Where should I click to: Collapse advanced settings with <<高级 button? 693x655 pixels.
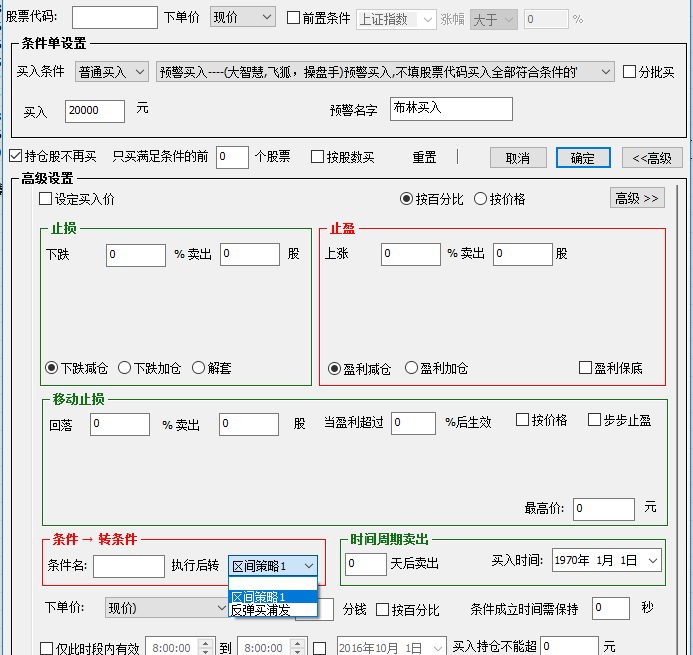tap(652, 158)
